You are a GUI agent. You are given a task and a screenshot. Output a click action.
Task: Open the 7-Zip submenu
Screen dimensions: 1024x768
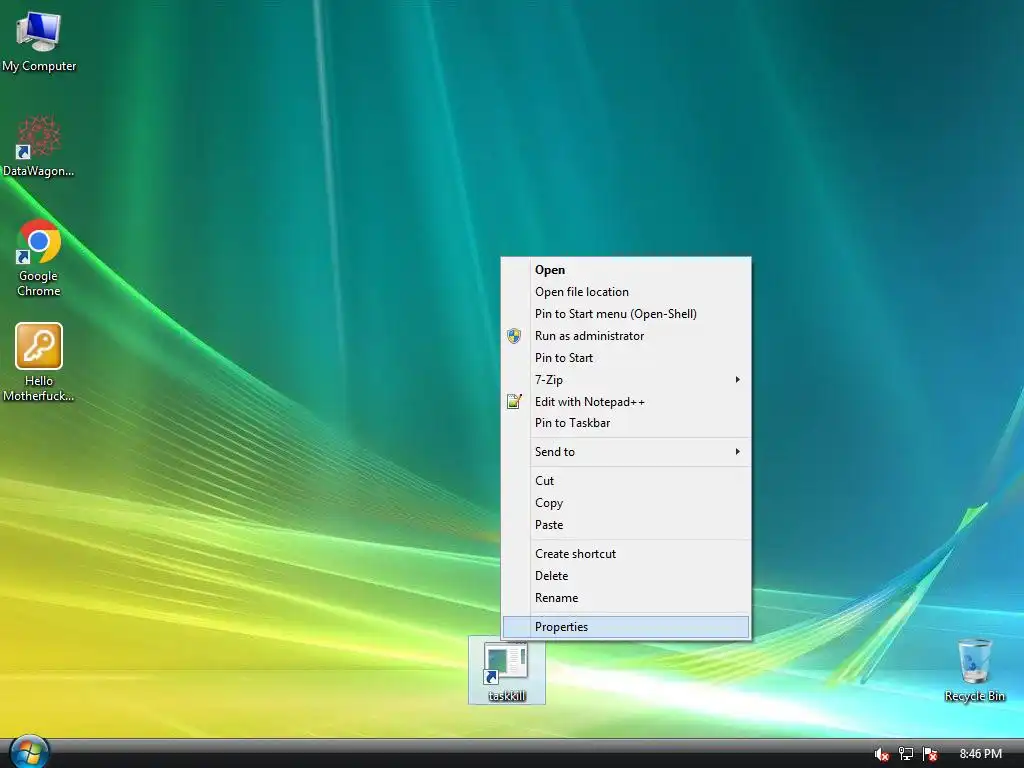[626, 379]
